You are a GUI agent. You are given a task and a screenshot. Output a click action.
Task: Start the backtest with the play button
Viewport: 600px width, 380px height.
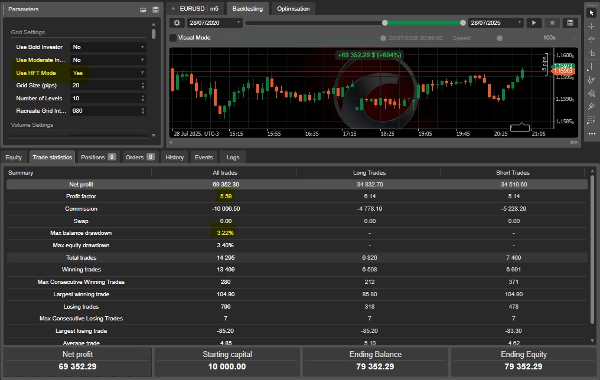534,23
